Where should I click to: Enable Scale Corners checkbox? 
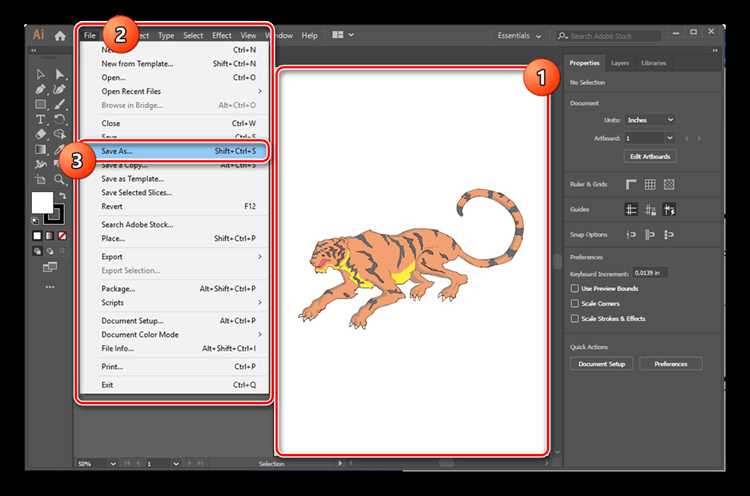coord(574,303)
